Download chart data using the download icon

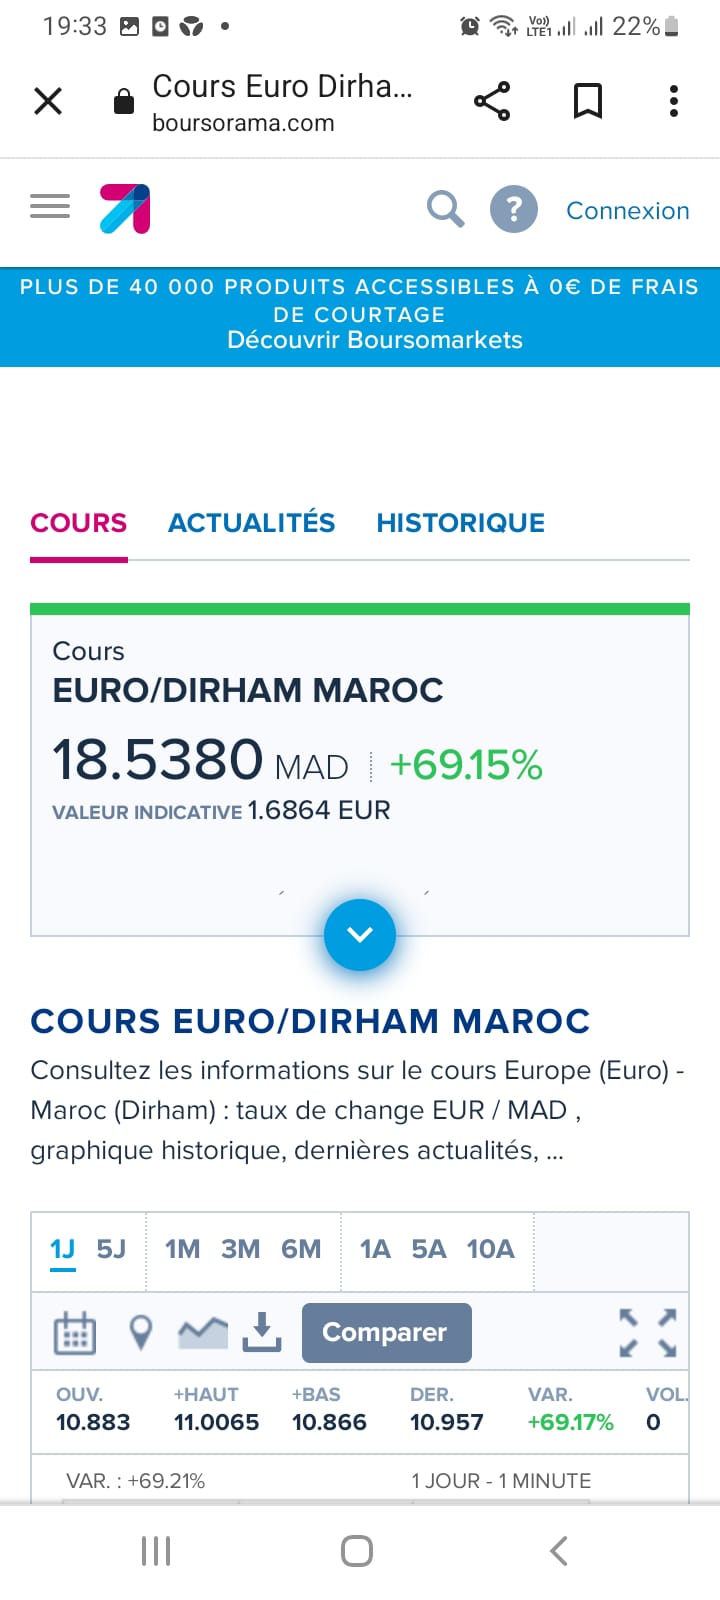click(x=261, y=1332)
